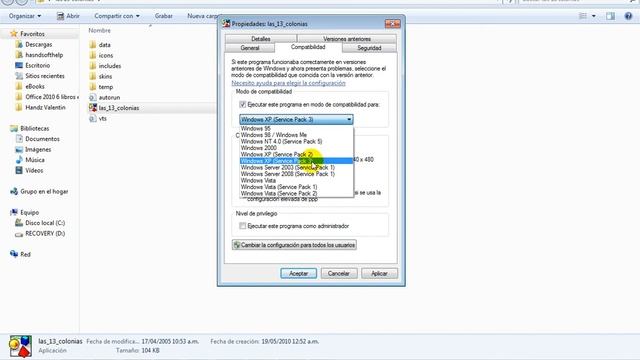Click the Red network icon
This screenshot has width=640, height=360.
tap(14, 254)
